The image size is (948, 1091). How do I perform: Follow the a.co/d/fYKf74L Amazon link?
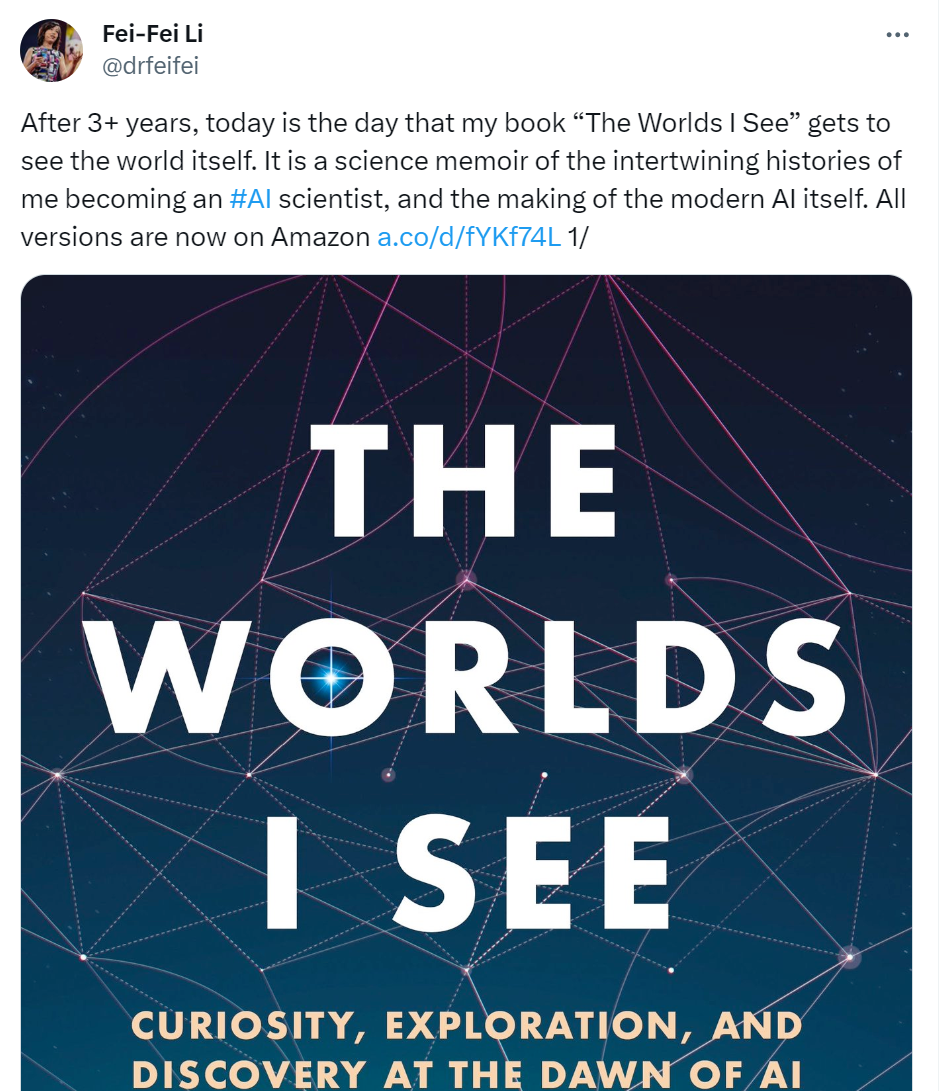[x=469, y=236]
